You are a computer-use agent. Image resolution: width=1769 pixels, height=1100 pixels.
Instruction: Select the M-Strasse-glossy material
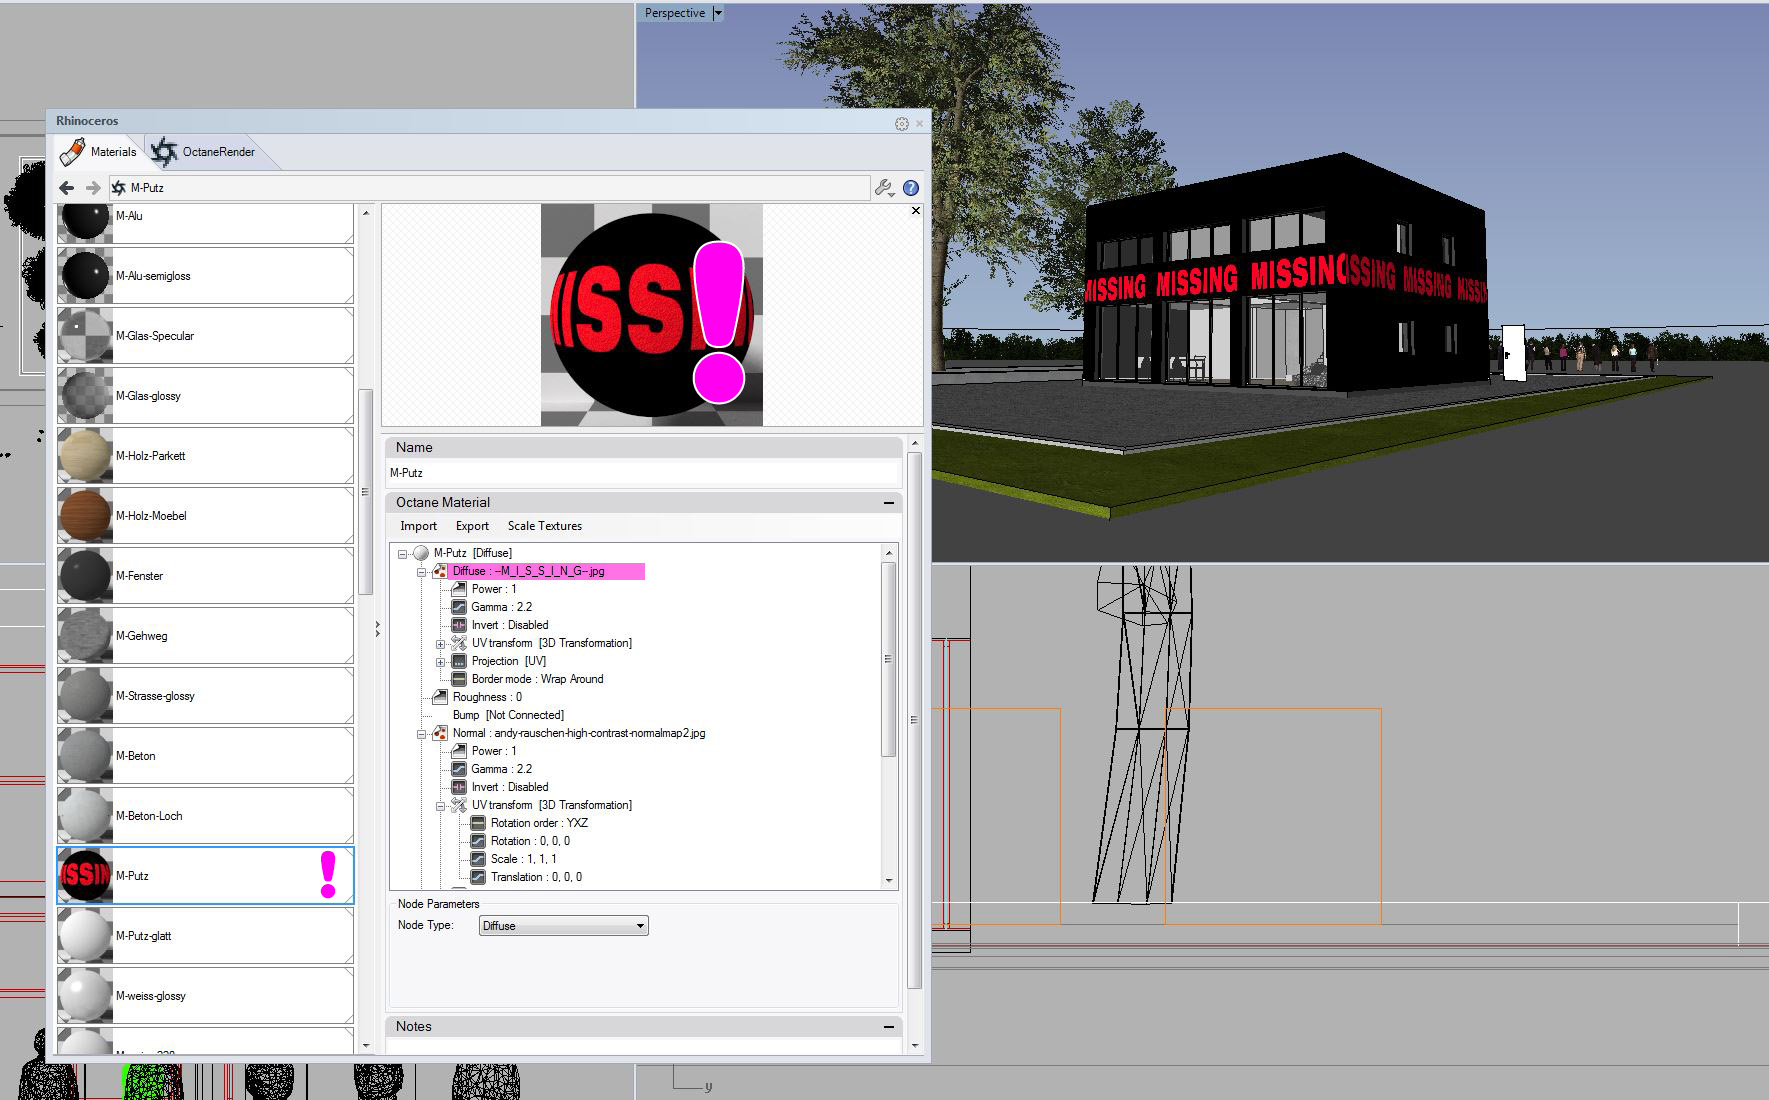click(205, 696)
